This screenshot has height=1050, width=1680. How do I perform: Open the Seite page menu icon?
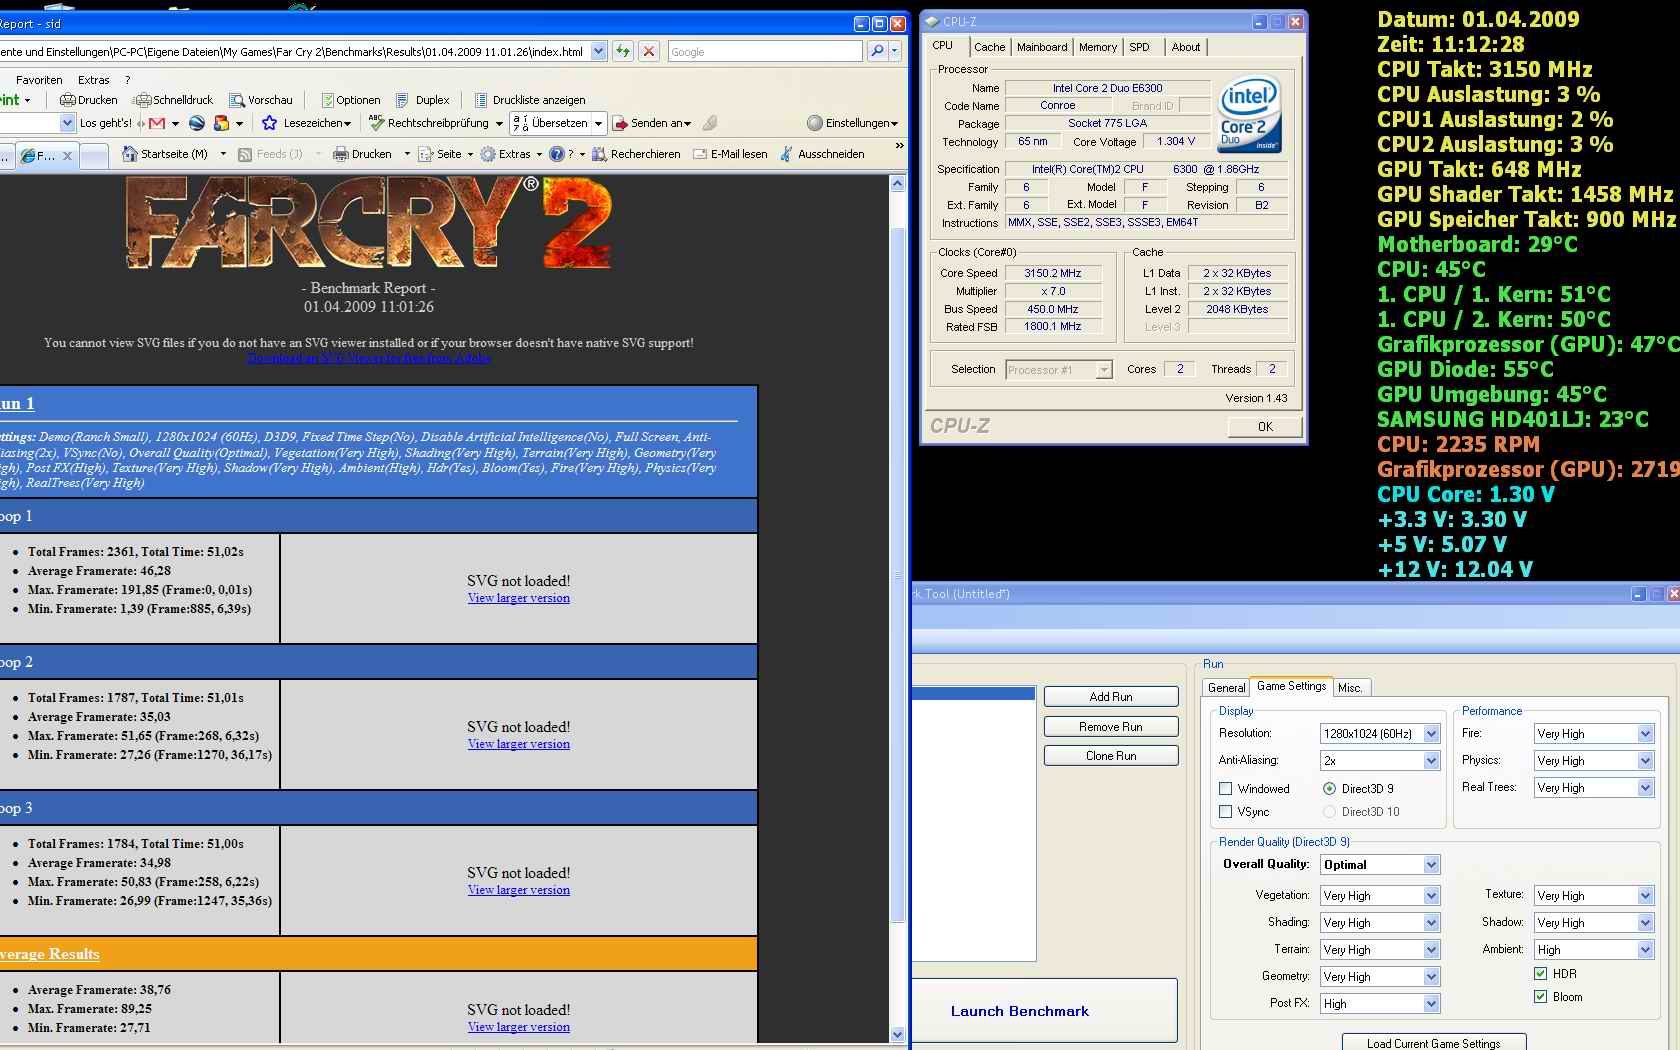tap(426, 154)
